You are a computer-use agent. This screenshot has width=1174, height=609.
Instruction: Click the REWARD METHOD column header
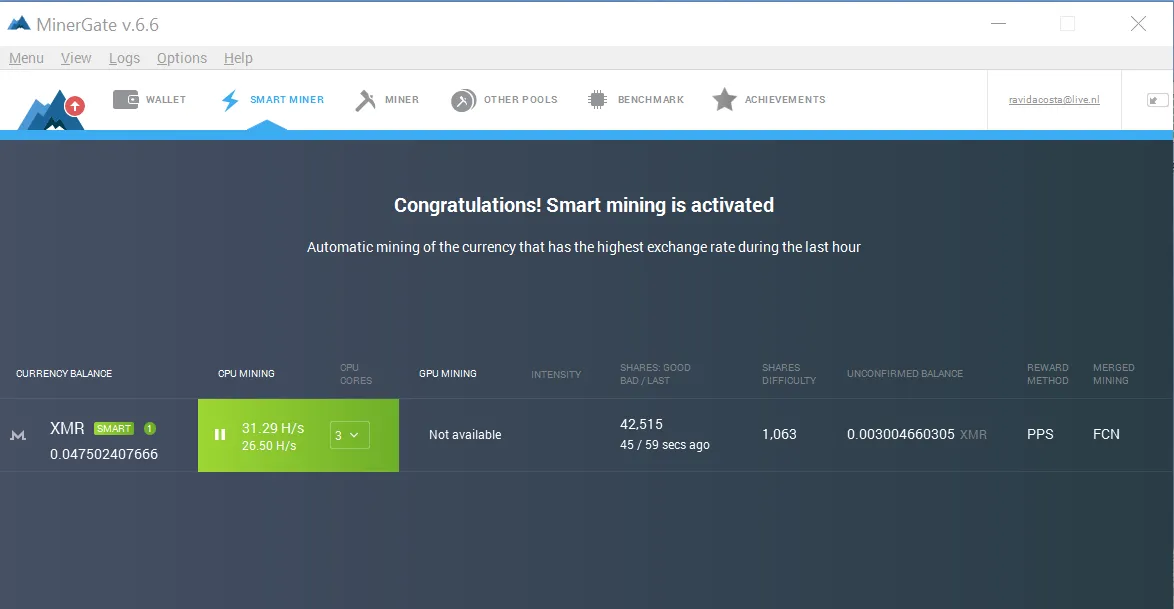pyautogui.click(x=1047, y=374)
